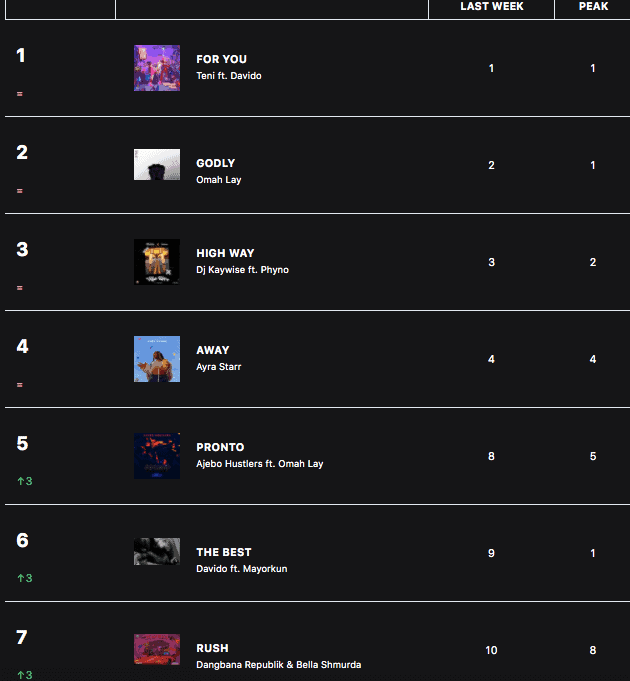This screenshot has height=681, width=630.
Task: Click the RUSH song title
Action: click(x=212, y=648)
